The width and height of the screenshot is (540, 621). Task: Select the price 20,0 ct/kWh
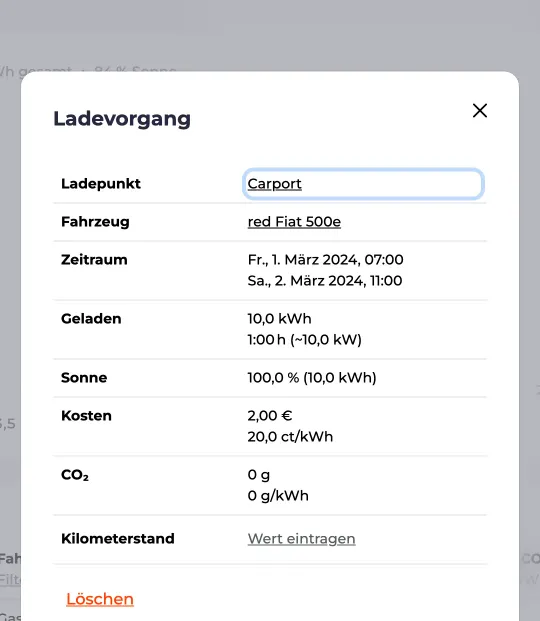pos(290,437)
